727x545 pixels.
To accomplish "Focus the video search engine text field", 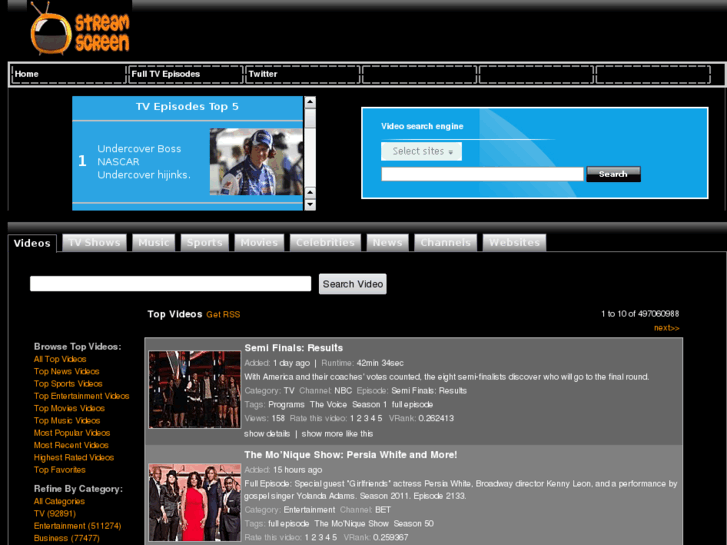I will 482,174.
